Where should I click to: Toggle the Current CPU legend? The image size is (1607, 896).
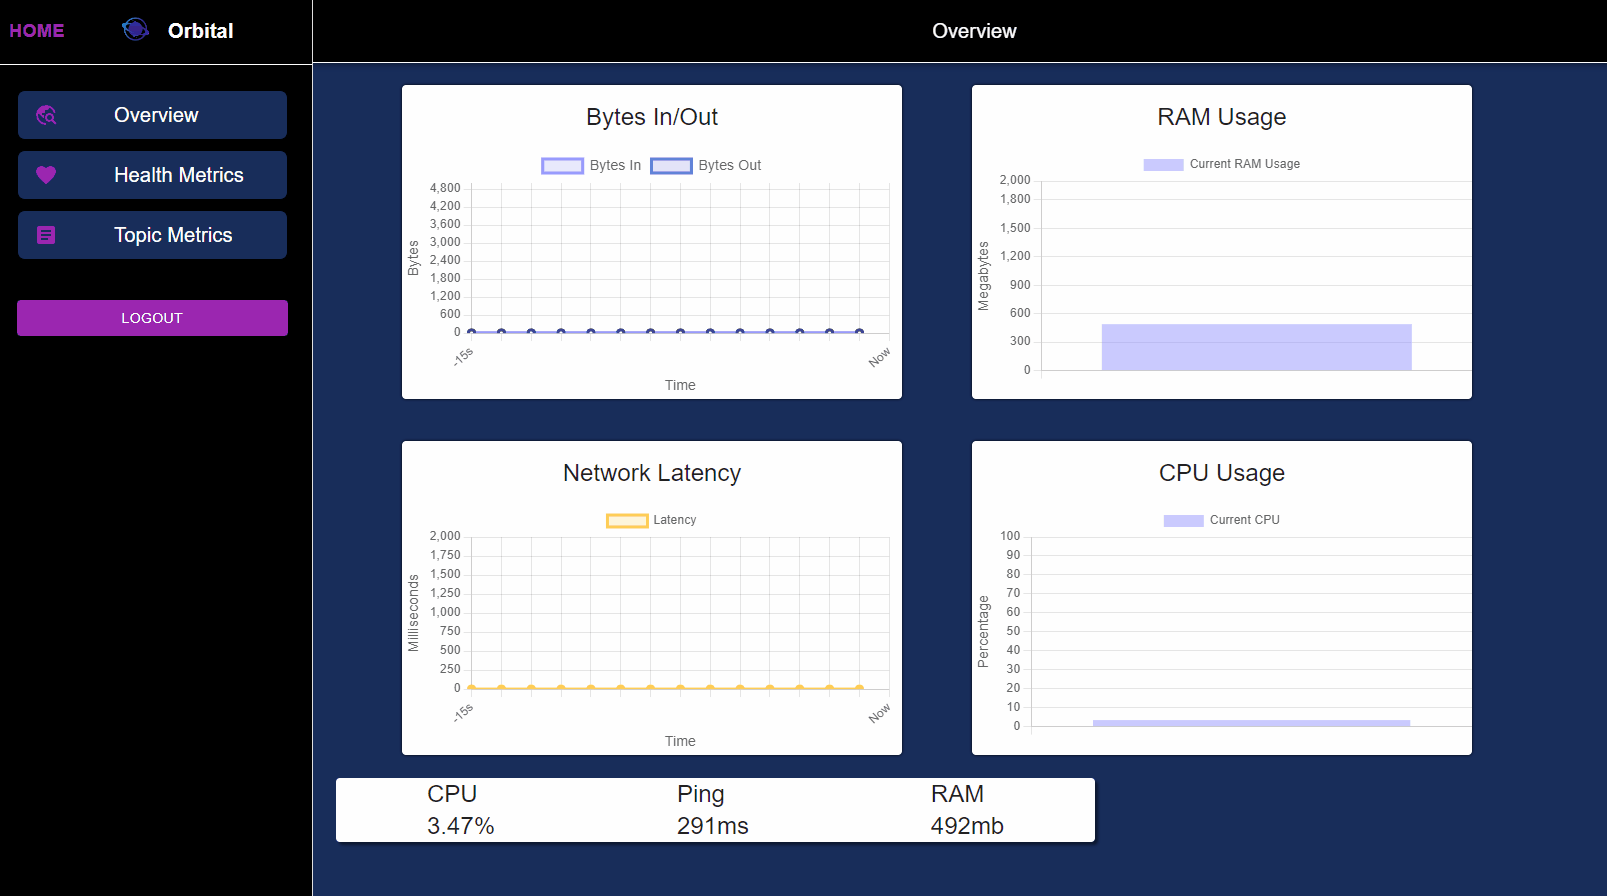[x=1222, y=520]
